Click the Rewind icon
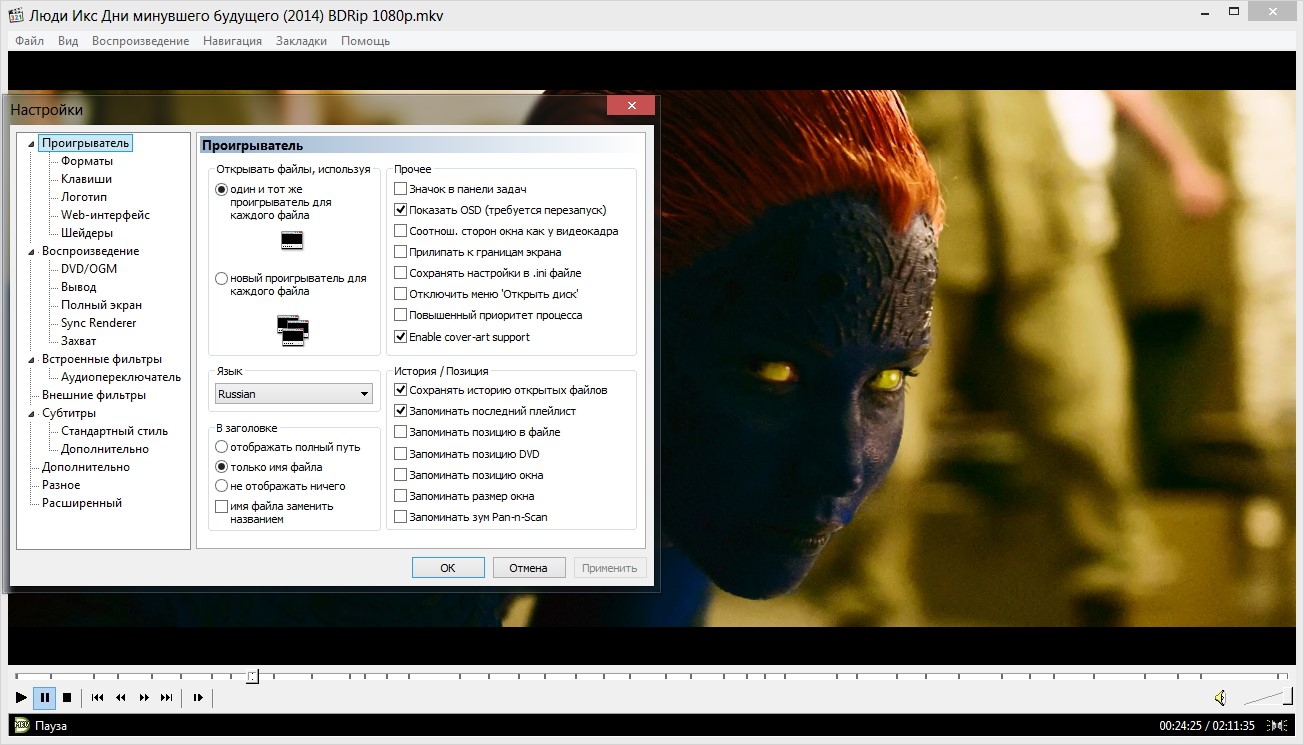Image resolution: width=1304 pixels, height=745 pixels. point(120,697)
